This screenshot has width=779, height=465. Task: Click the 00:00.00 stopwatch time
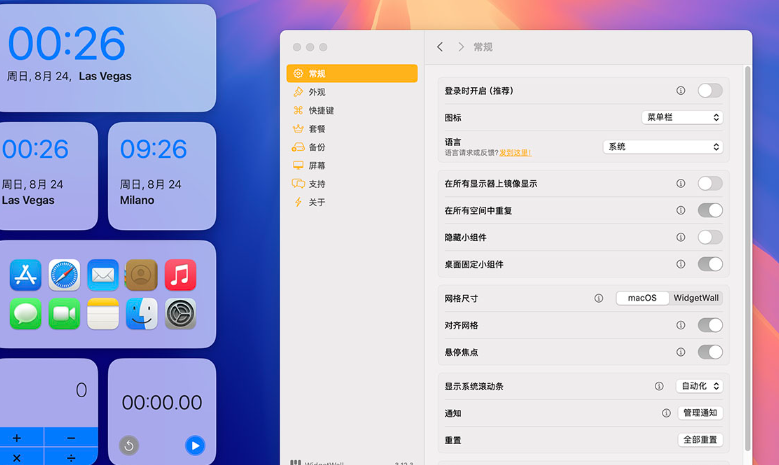coord(162,402)
